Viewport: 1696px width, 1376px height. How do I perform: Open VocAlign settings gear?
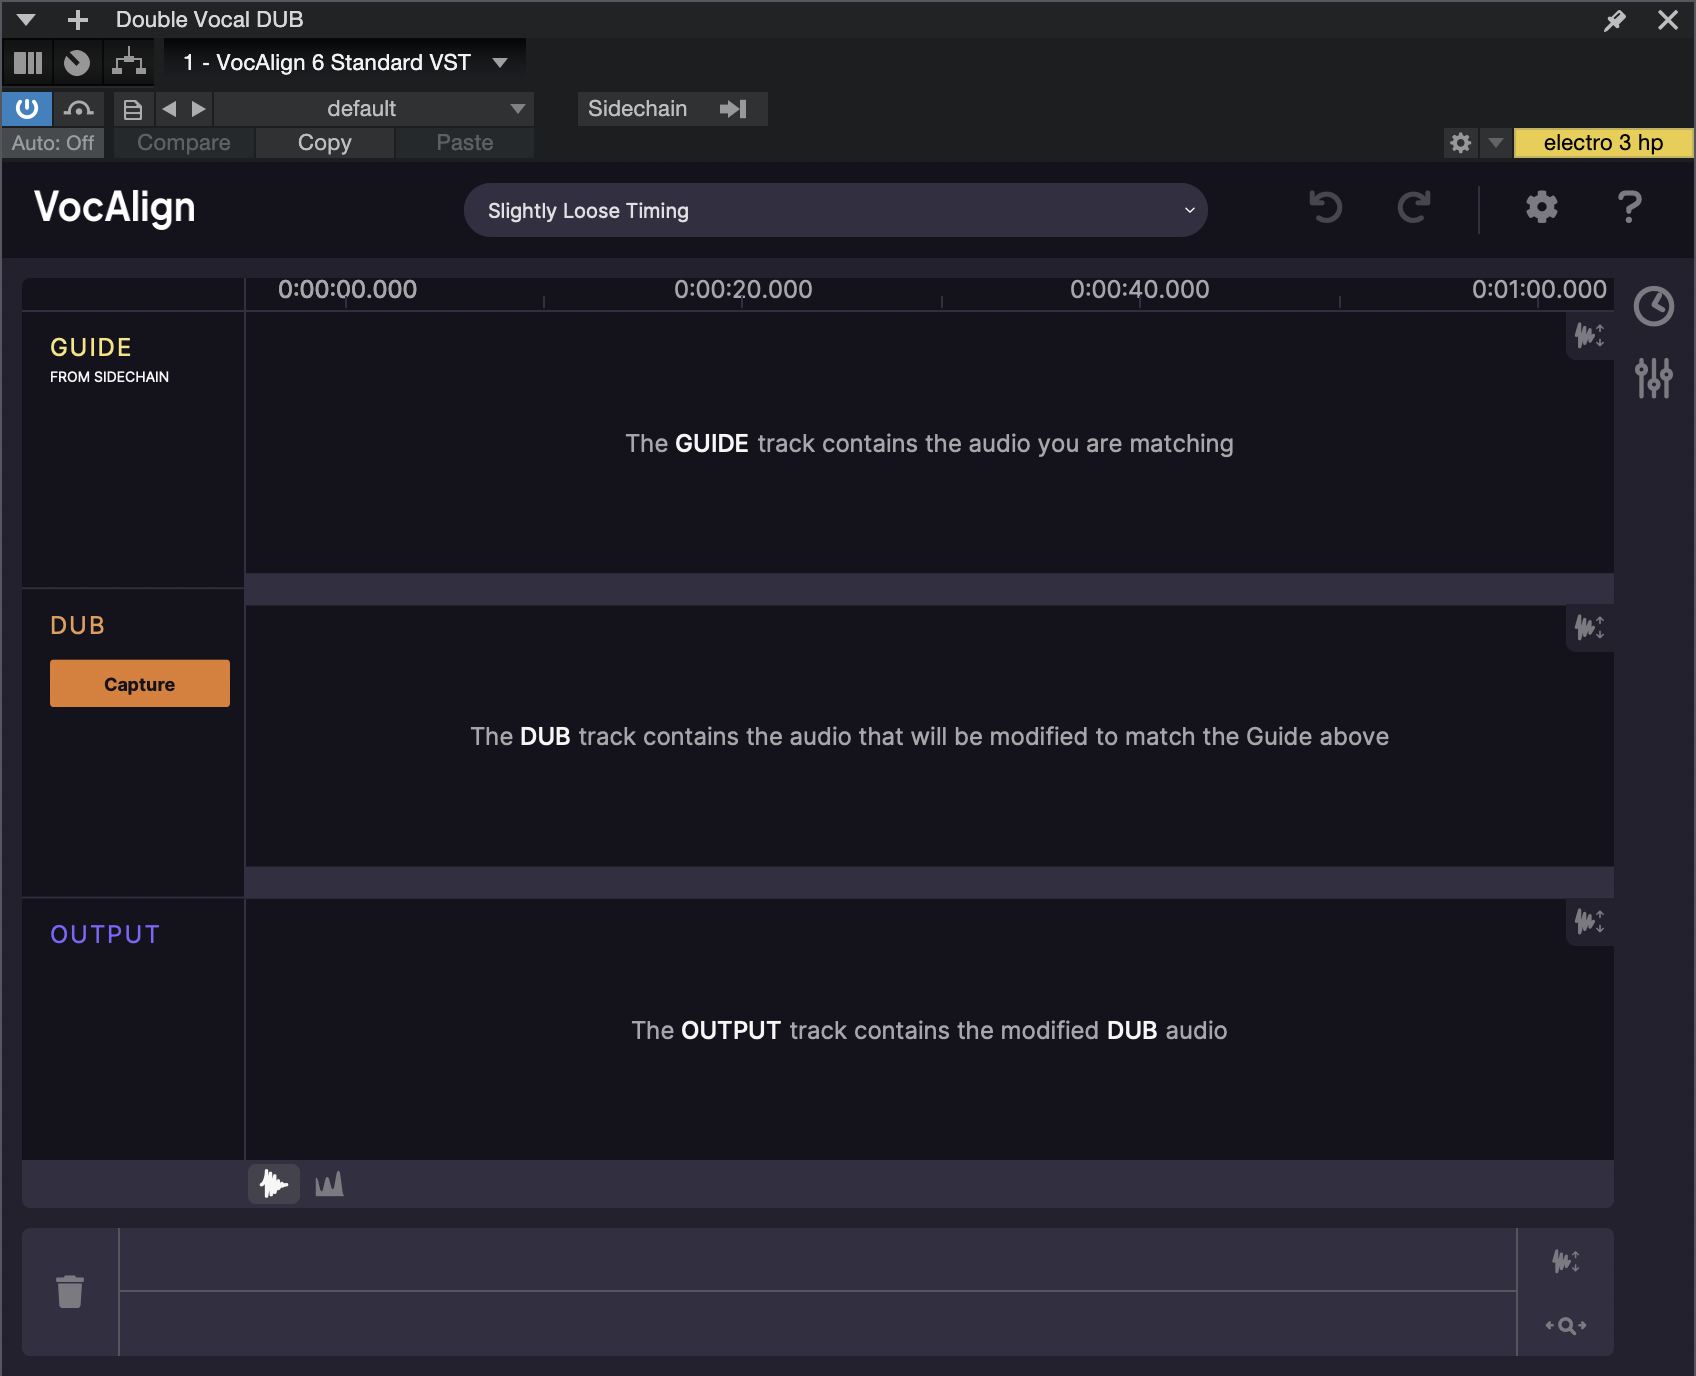pyautogui.click(x=1541, y=208)
